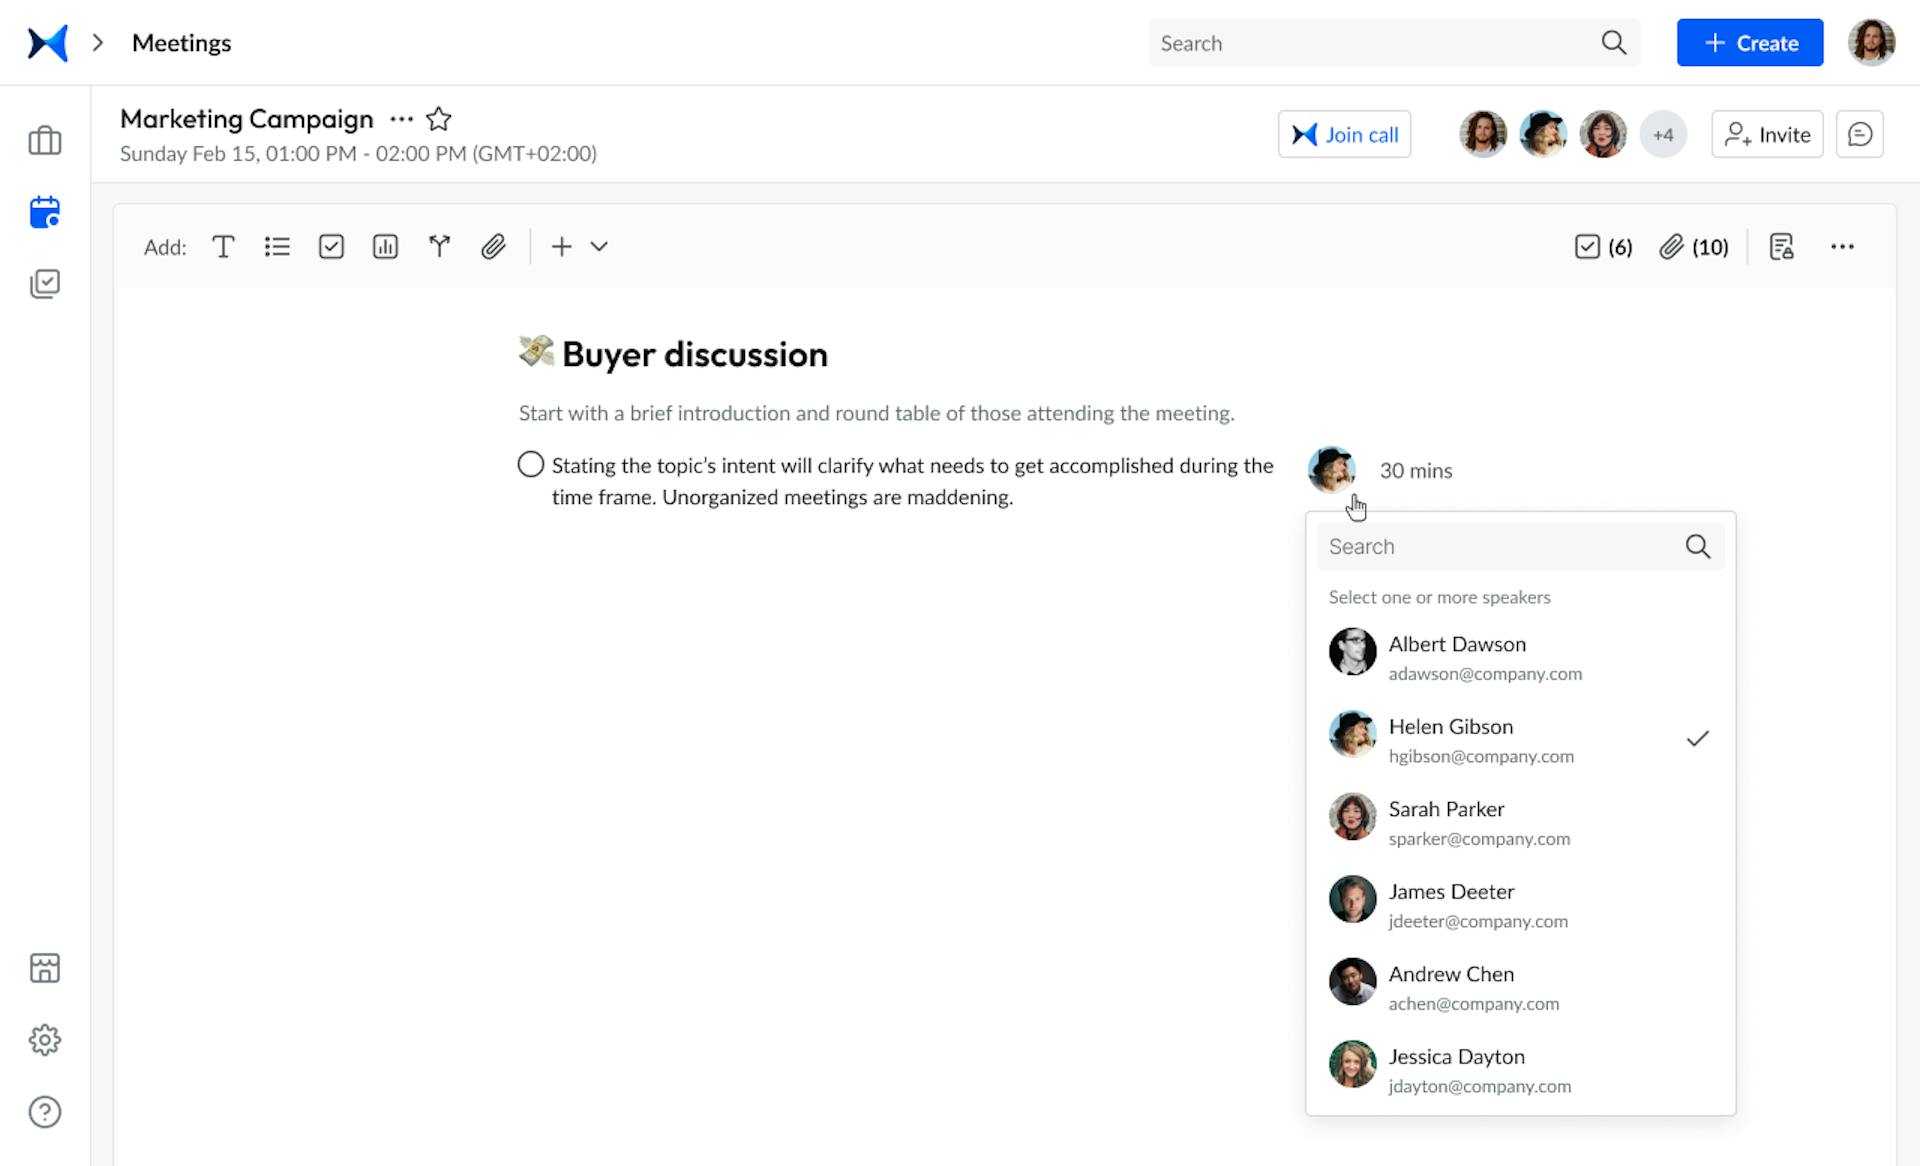Screen dimensions: 1920x1166
Task: Select the Text block tool
Action: (223, 246)
